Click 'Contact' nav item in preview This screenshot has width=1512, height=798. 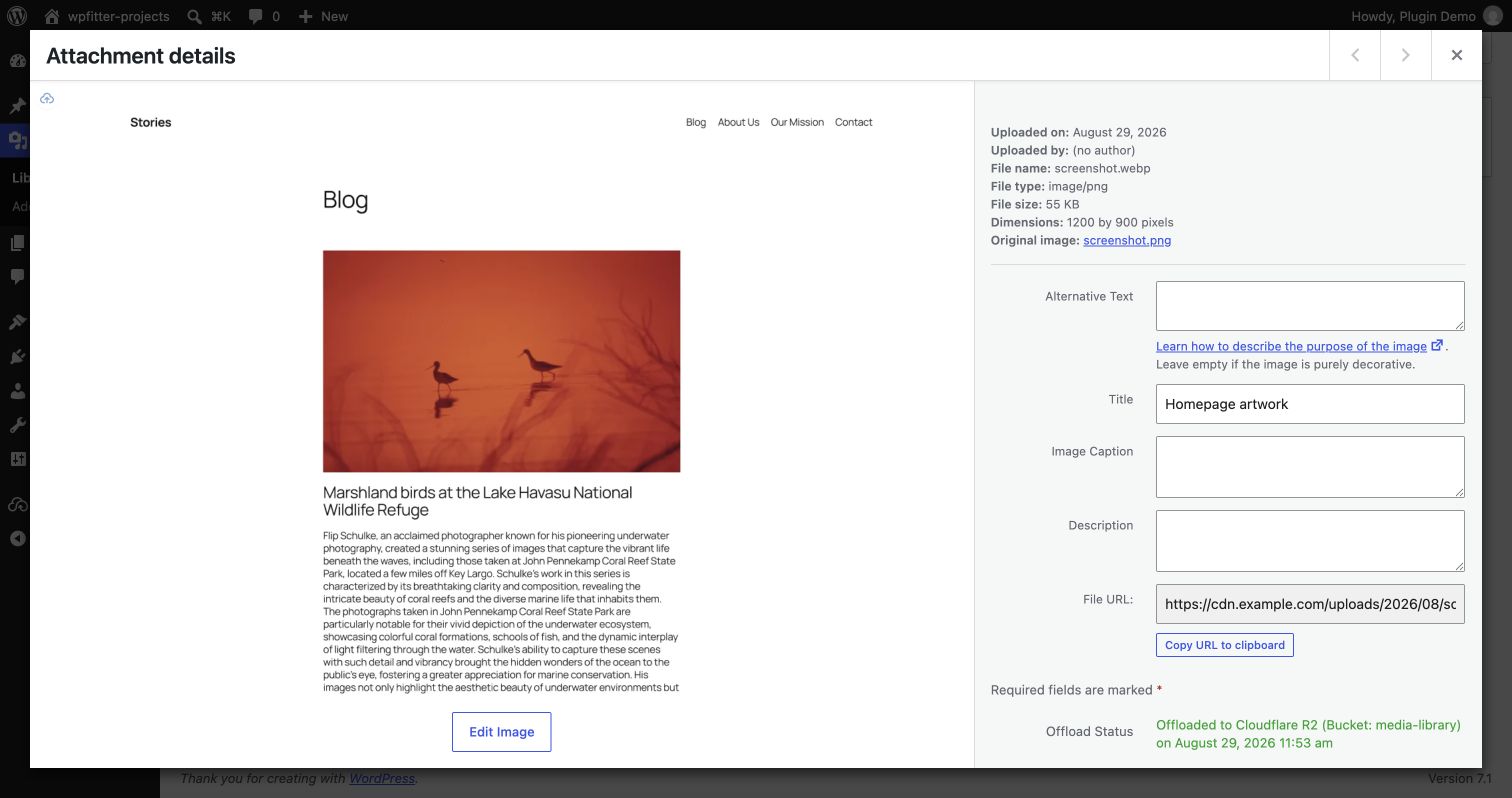click(x=853, y=122)
